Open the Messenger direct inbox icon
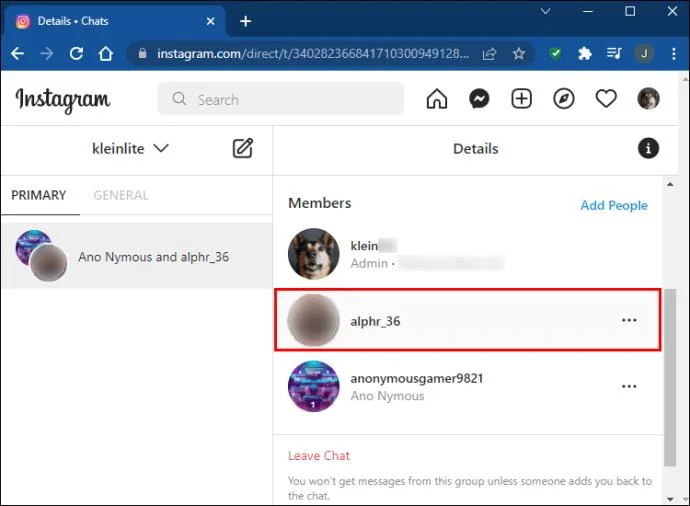The width and height of the screenshot is (690, 506). (479, 99)
